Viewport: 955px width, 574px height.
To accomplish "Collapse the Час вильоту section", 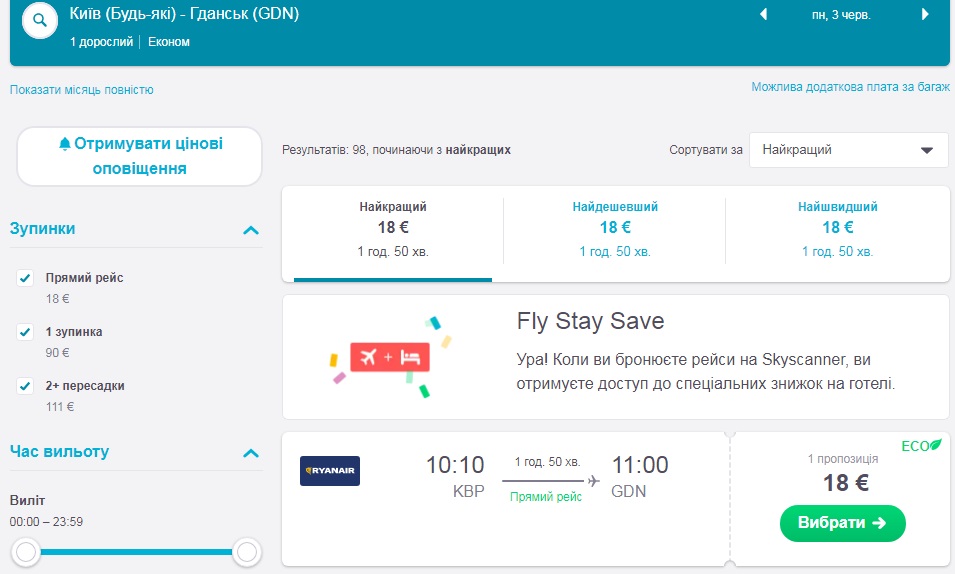I will point(251,453).
